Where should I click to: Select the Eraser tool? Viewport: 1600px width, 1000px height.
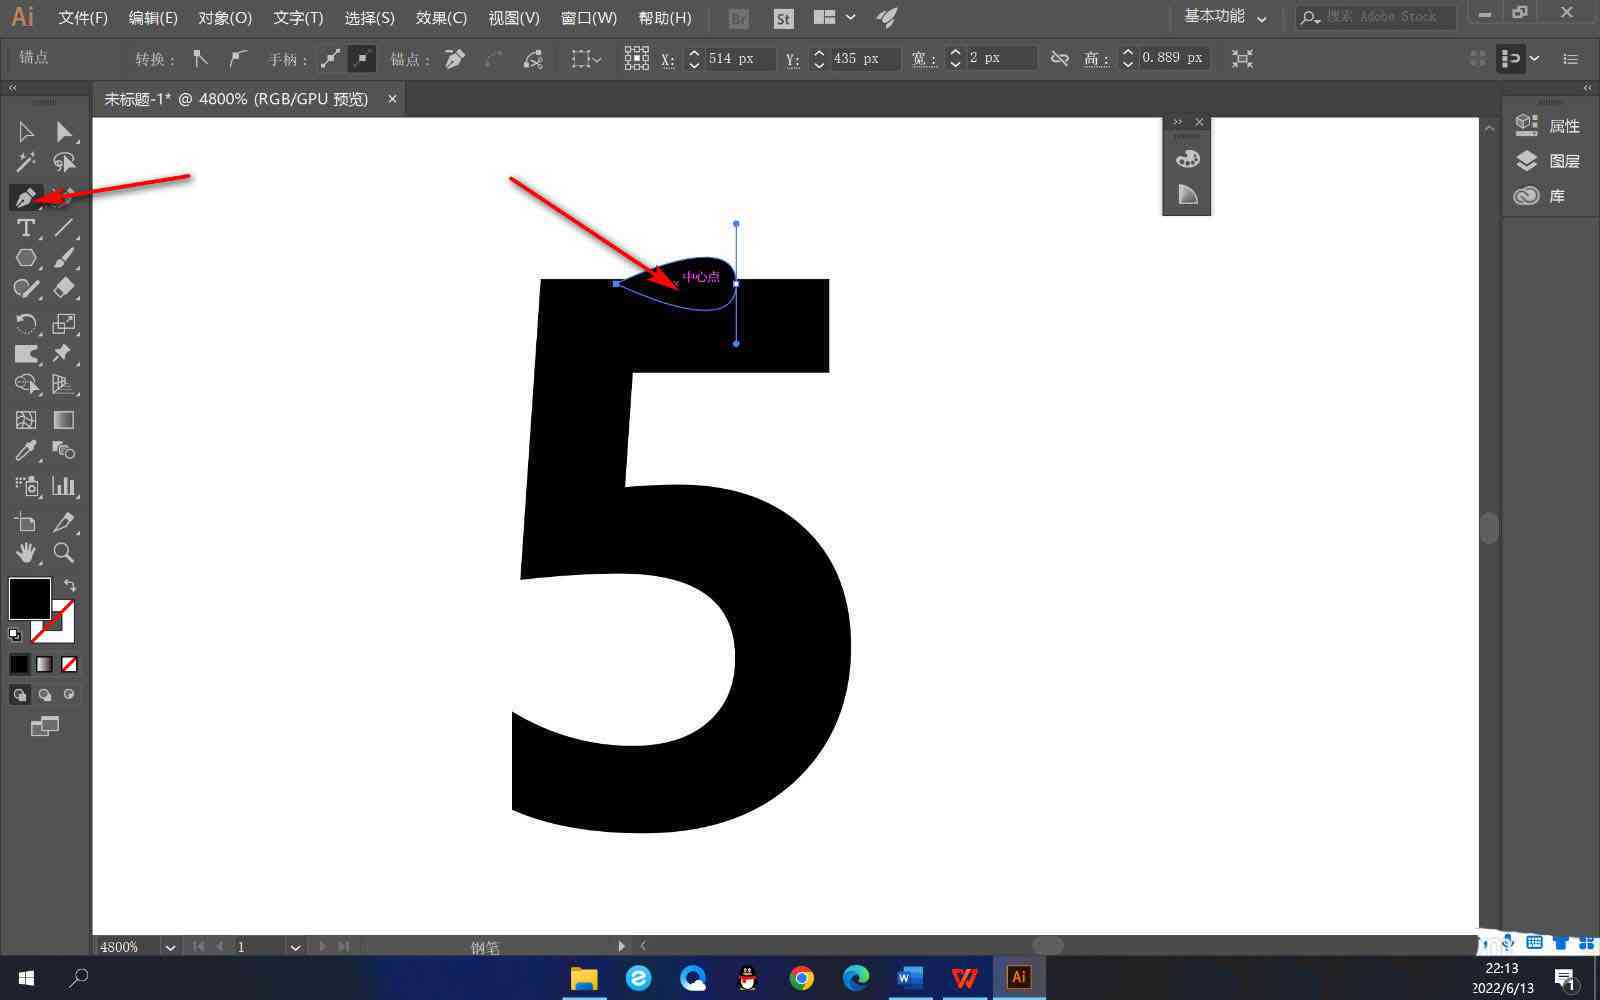[64, 289]
